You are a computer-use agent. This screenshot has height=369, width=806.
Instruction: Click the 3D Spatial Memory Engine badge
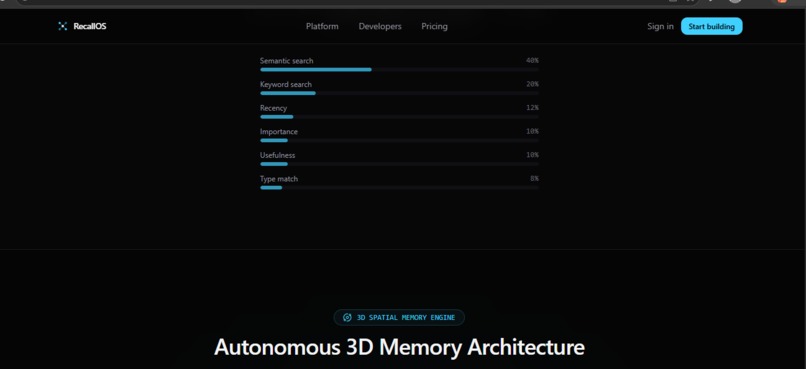click(399, 318)
